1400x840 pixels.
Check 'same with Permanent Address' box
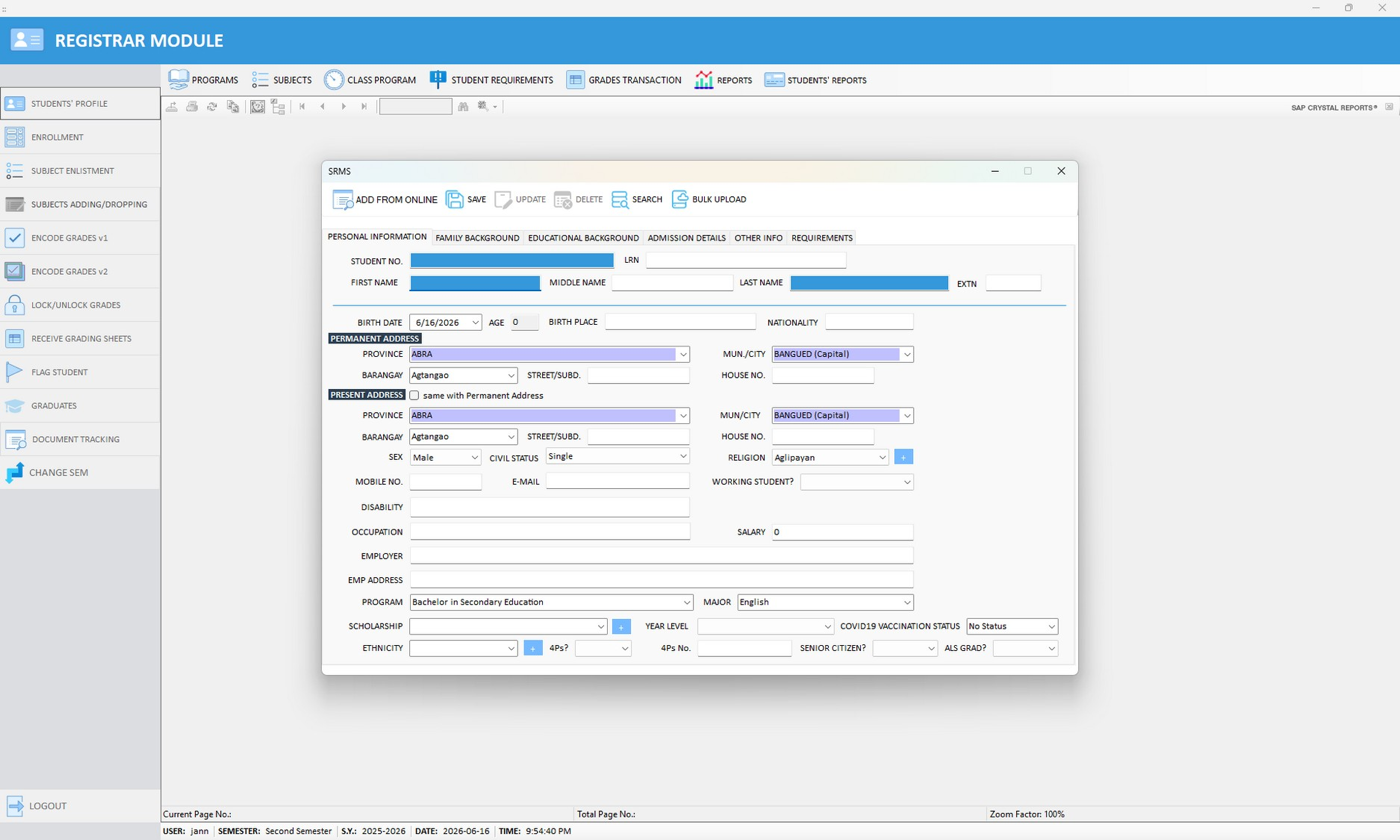pos(415,395)
